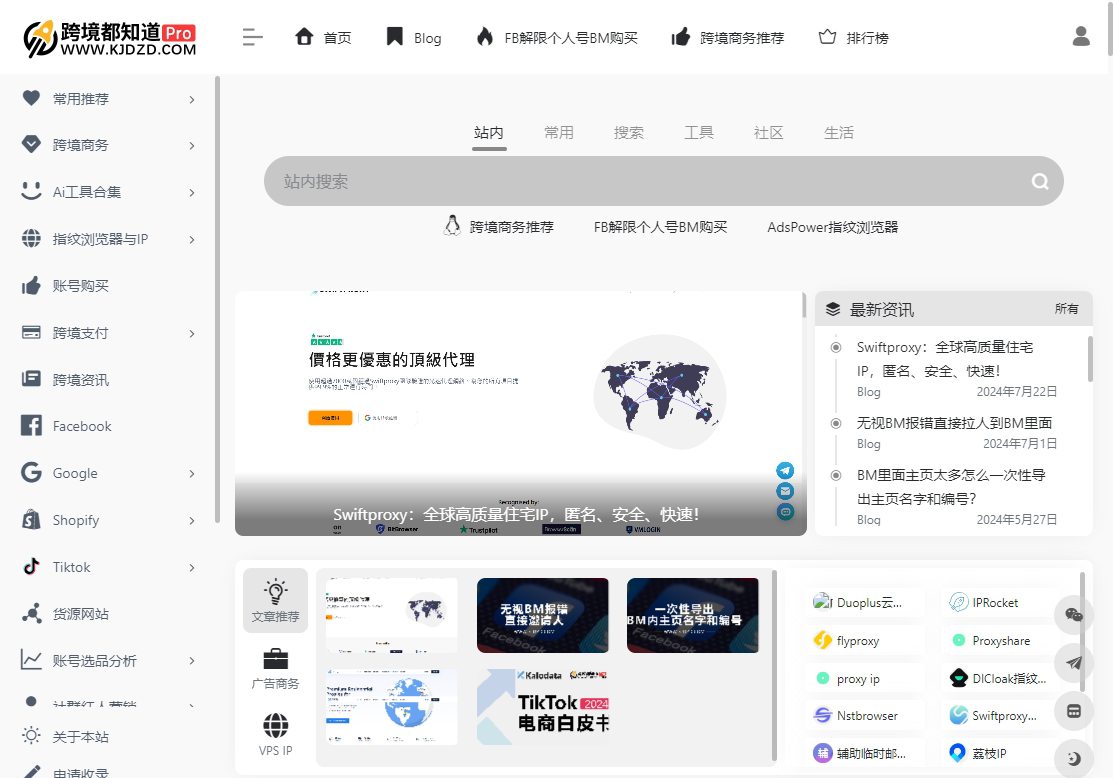Open Swiftproxy banner slide title

[516, 514]
